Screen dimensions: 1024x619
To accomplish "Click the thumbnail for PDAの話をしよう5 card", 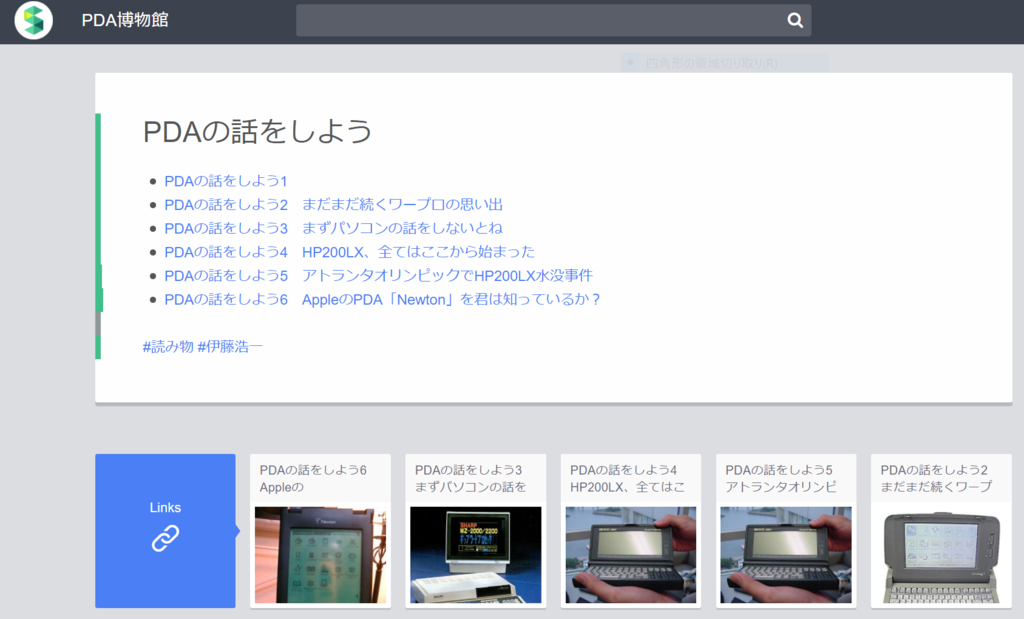I will [x=785, y=552].
